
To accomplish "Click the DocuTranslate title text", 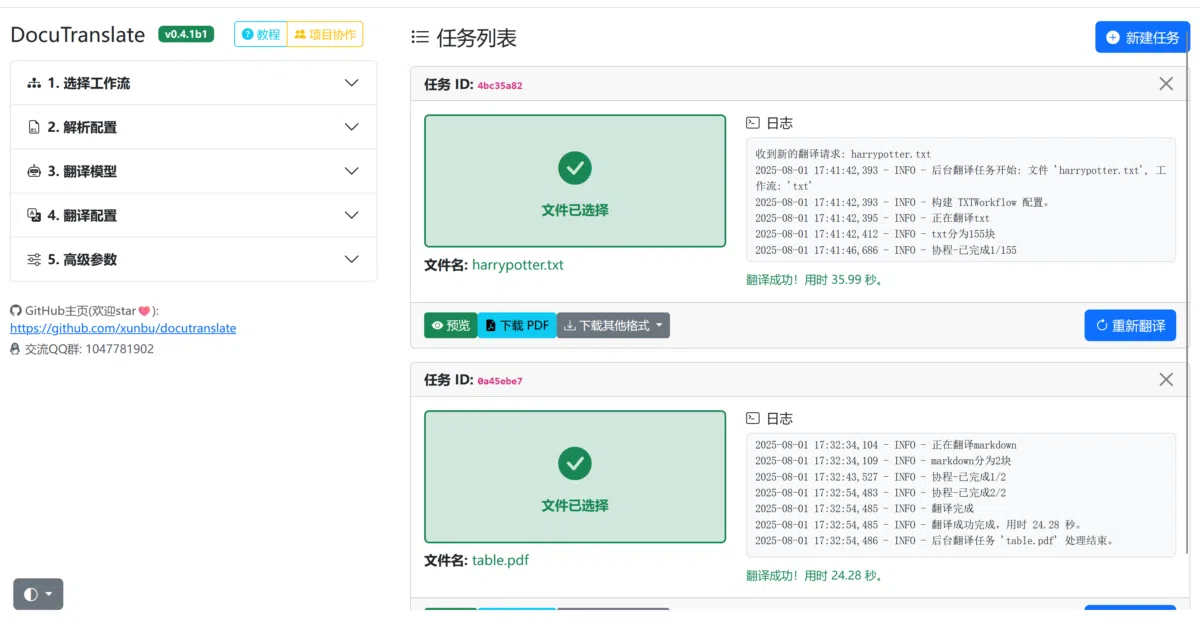I will [77, 35].
